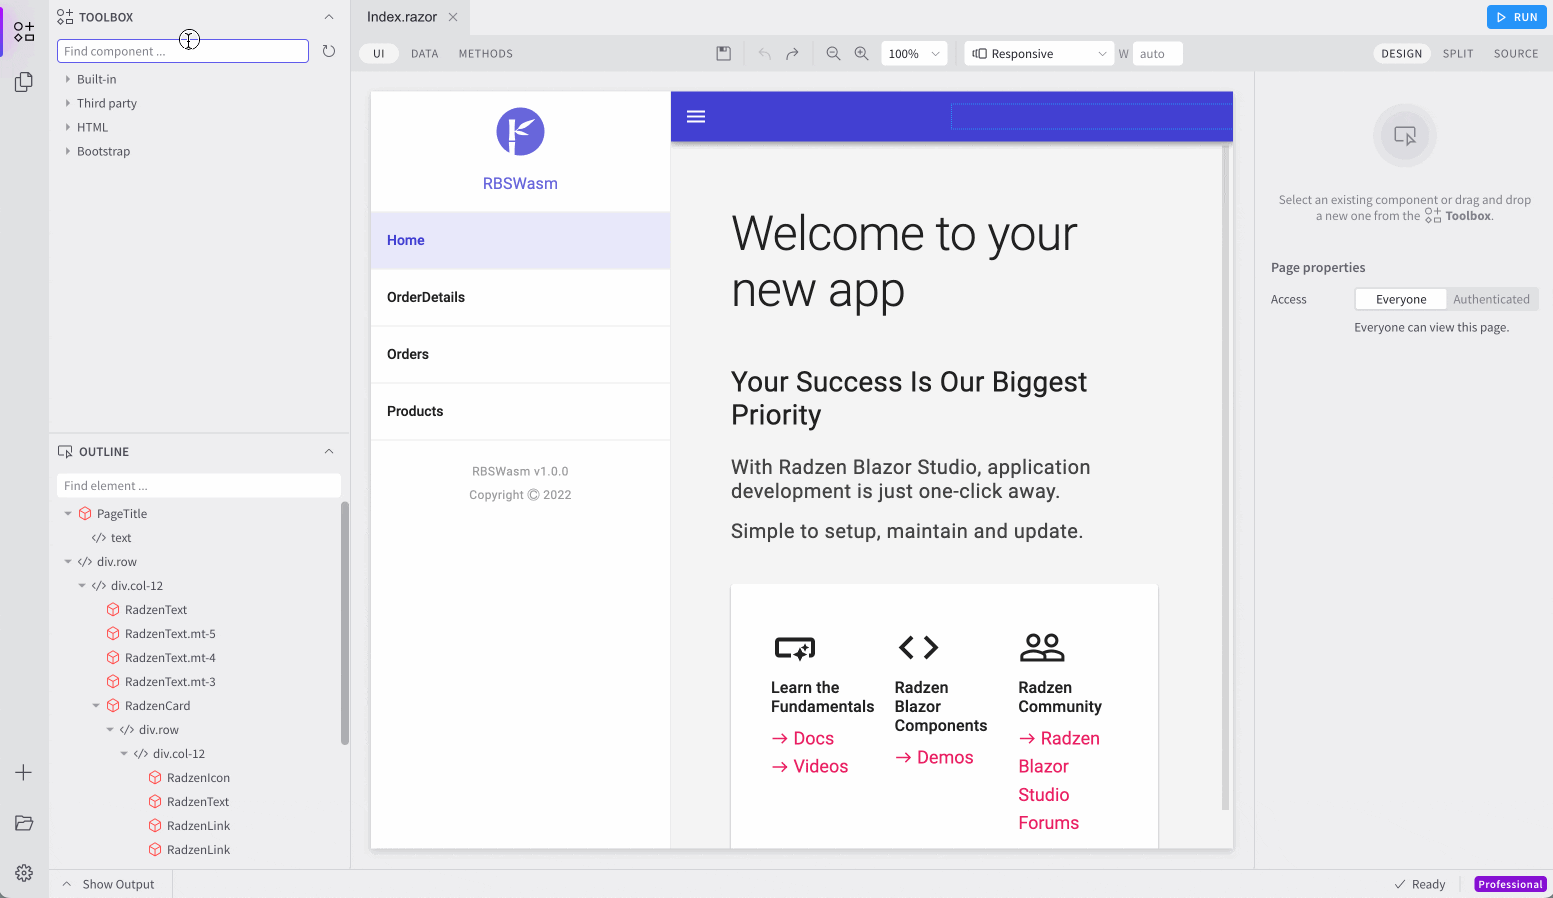
Task: Open the settings gear icon
Action: [x=24, y=873]
